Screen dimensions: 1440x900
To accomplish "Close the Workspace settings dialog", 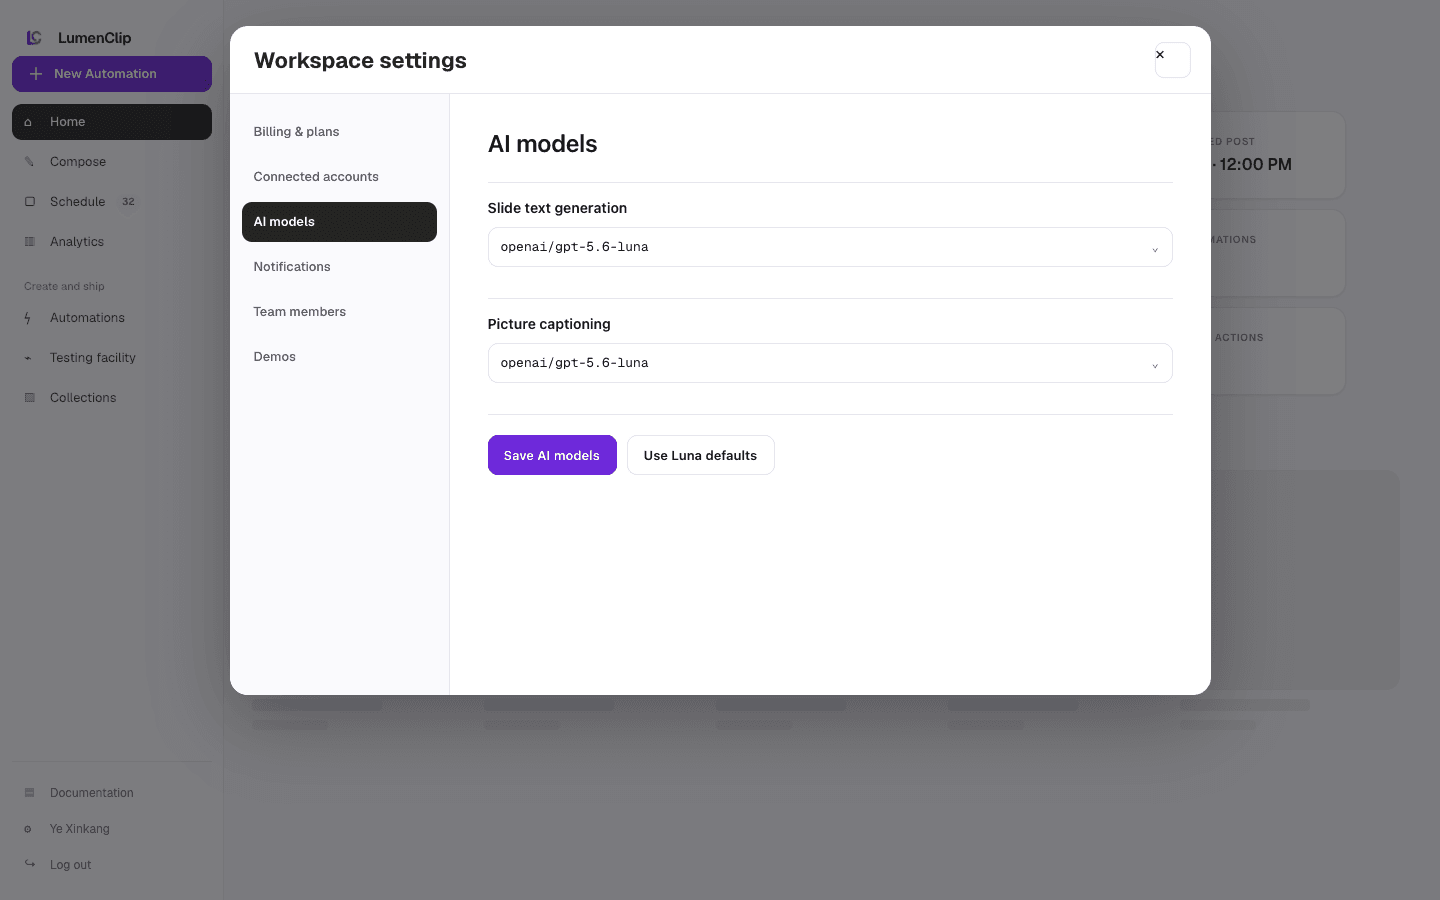I will tap(1172, 60).
